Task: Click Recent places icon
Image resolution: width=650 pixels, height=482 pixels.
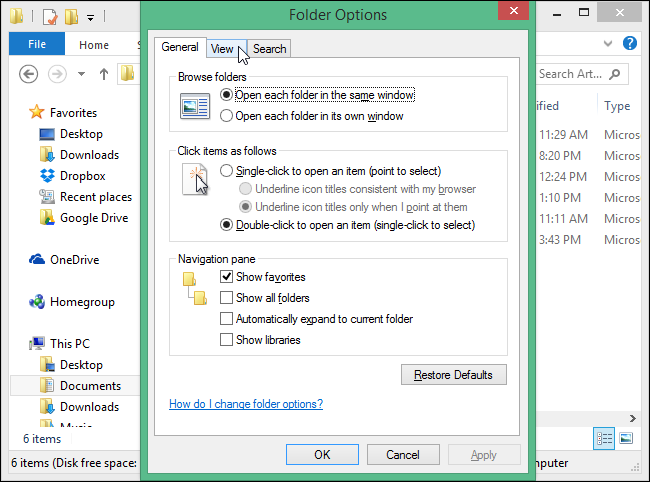Action: [x=47, y=197]
